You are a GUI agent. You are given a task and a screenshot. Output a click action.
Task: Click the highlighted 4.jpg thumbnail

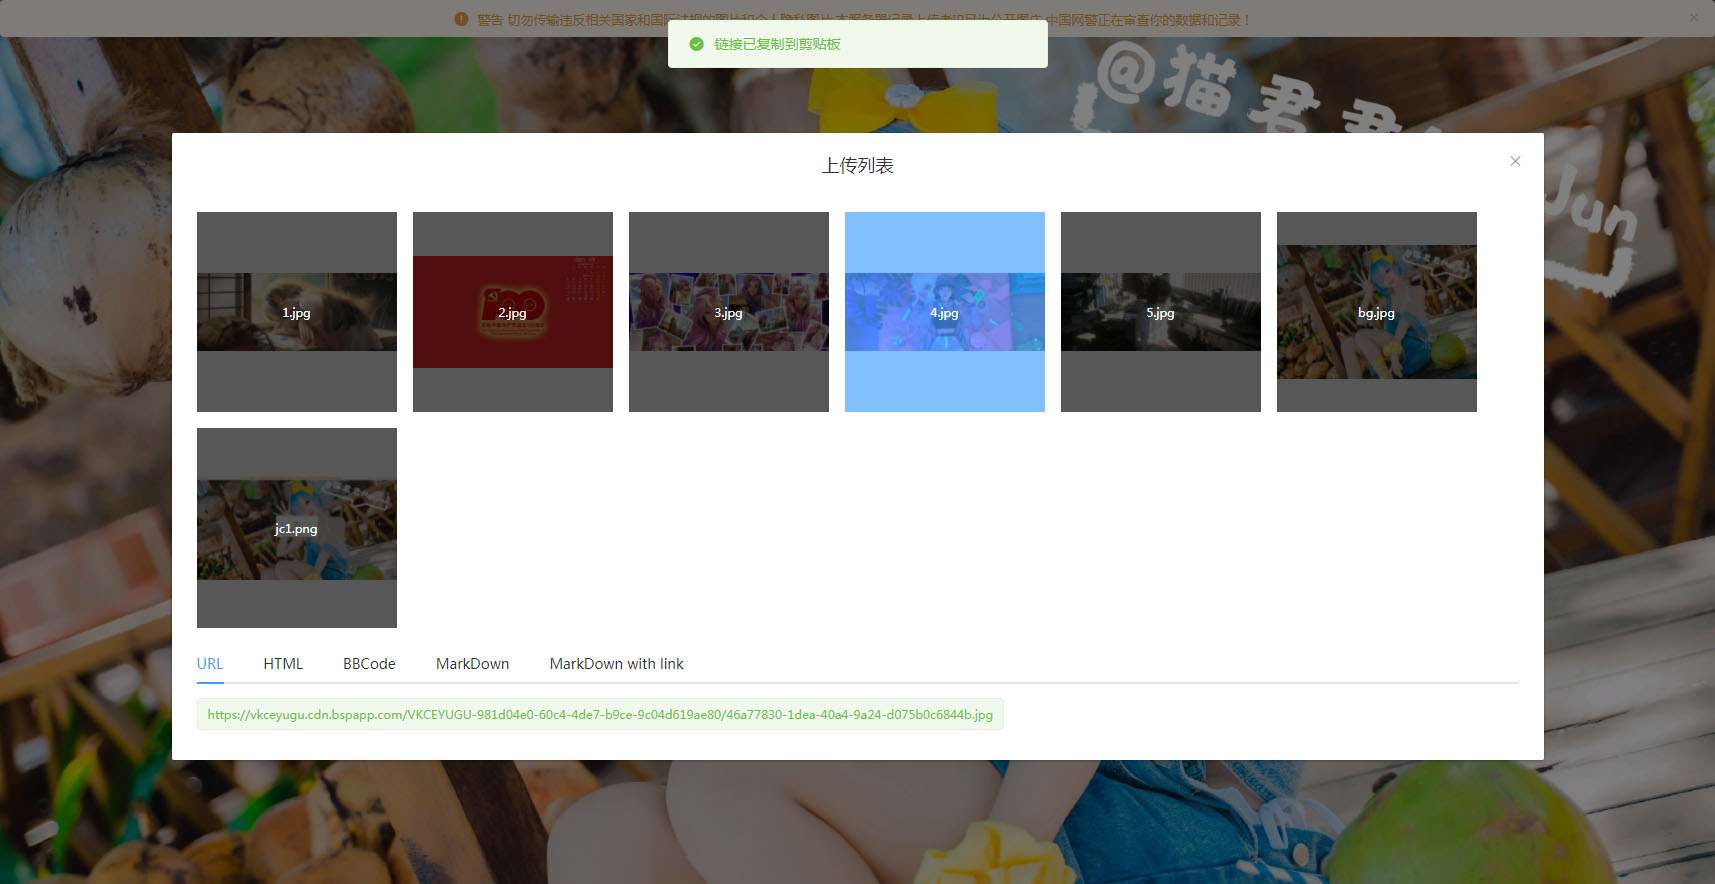coord(945,312)
